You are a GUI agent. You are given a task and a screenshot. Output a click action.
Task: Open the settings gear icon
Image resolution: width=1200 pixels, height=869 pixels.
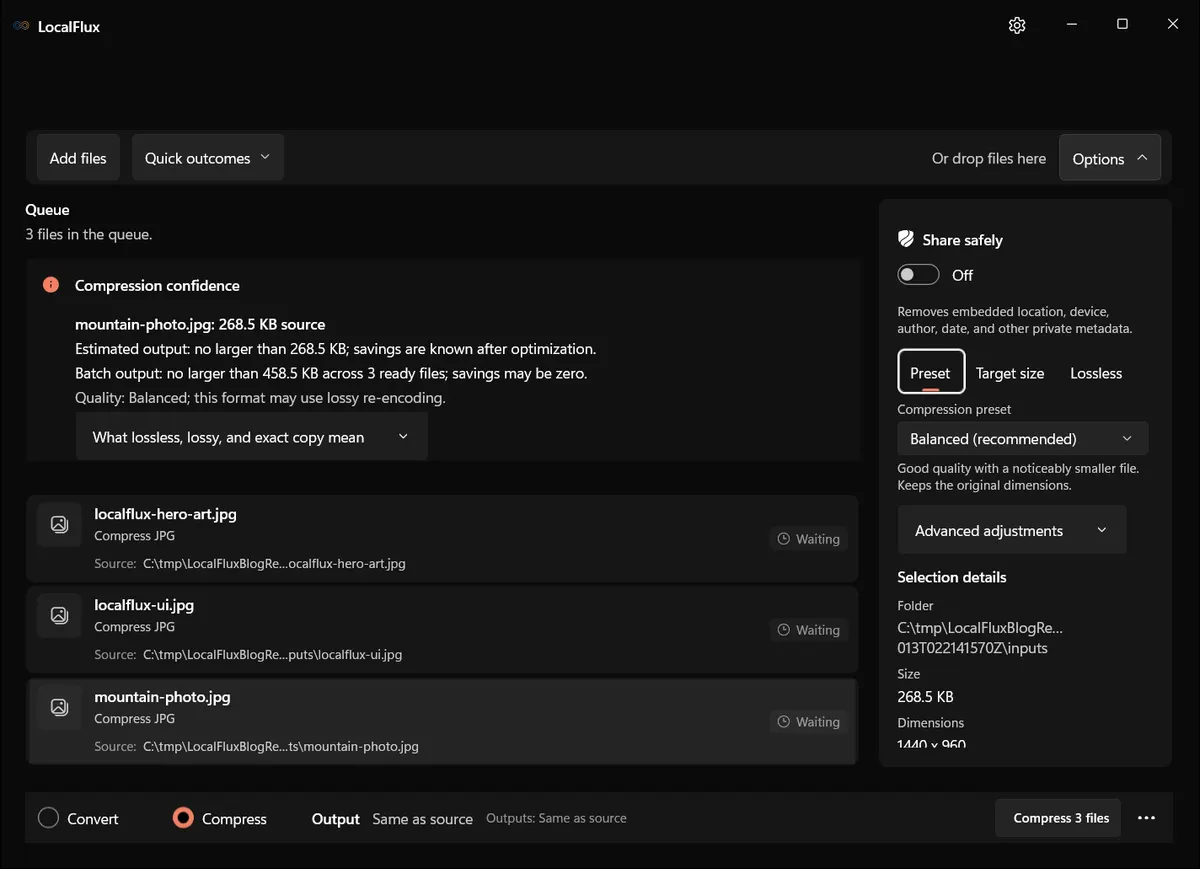click(x=1017, y=25)
